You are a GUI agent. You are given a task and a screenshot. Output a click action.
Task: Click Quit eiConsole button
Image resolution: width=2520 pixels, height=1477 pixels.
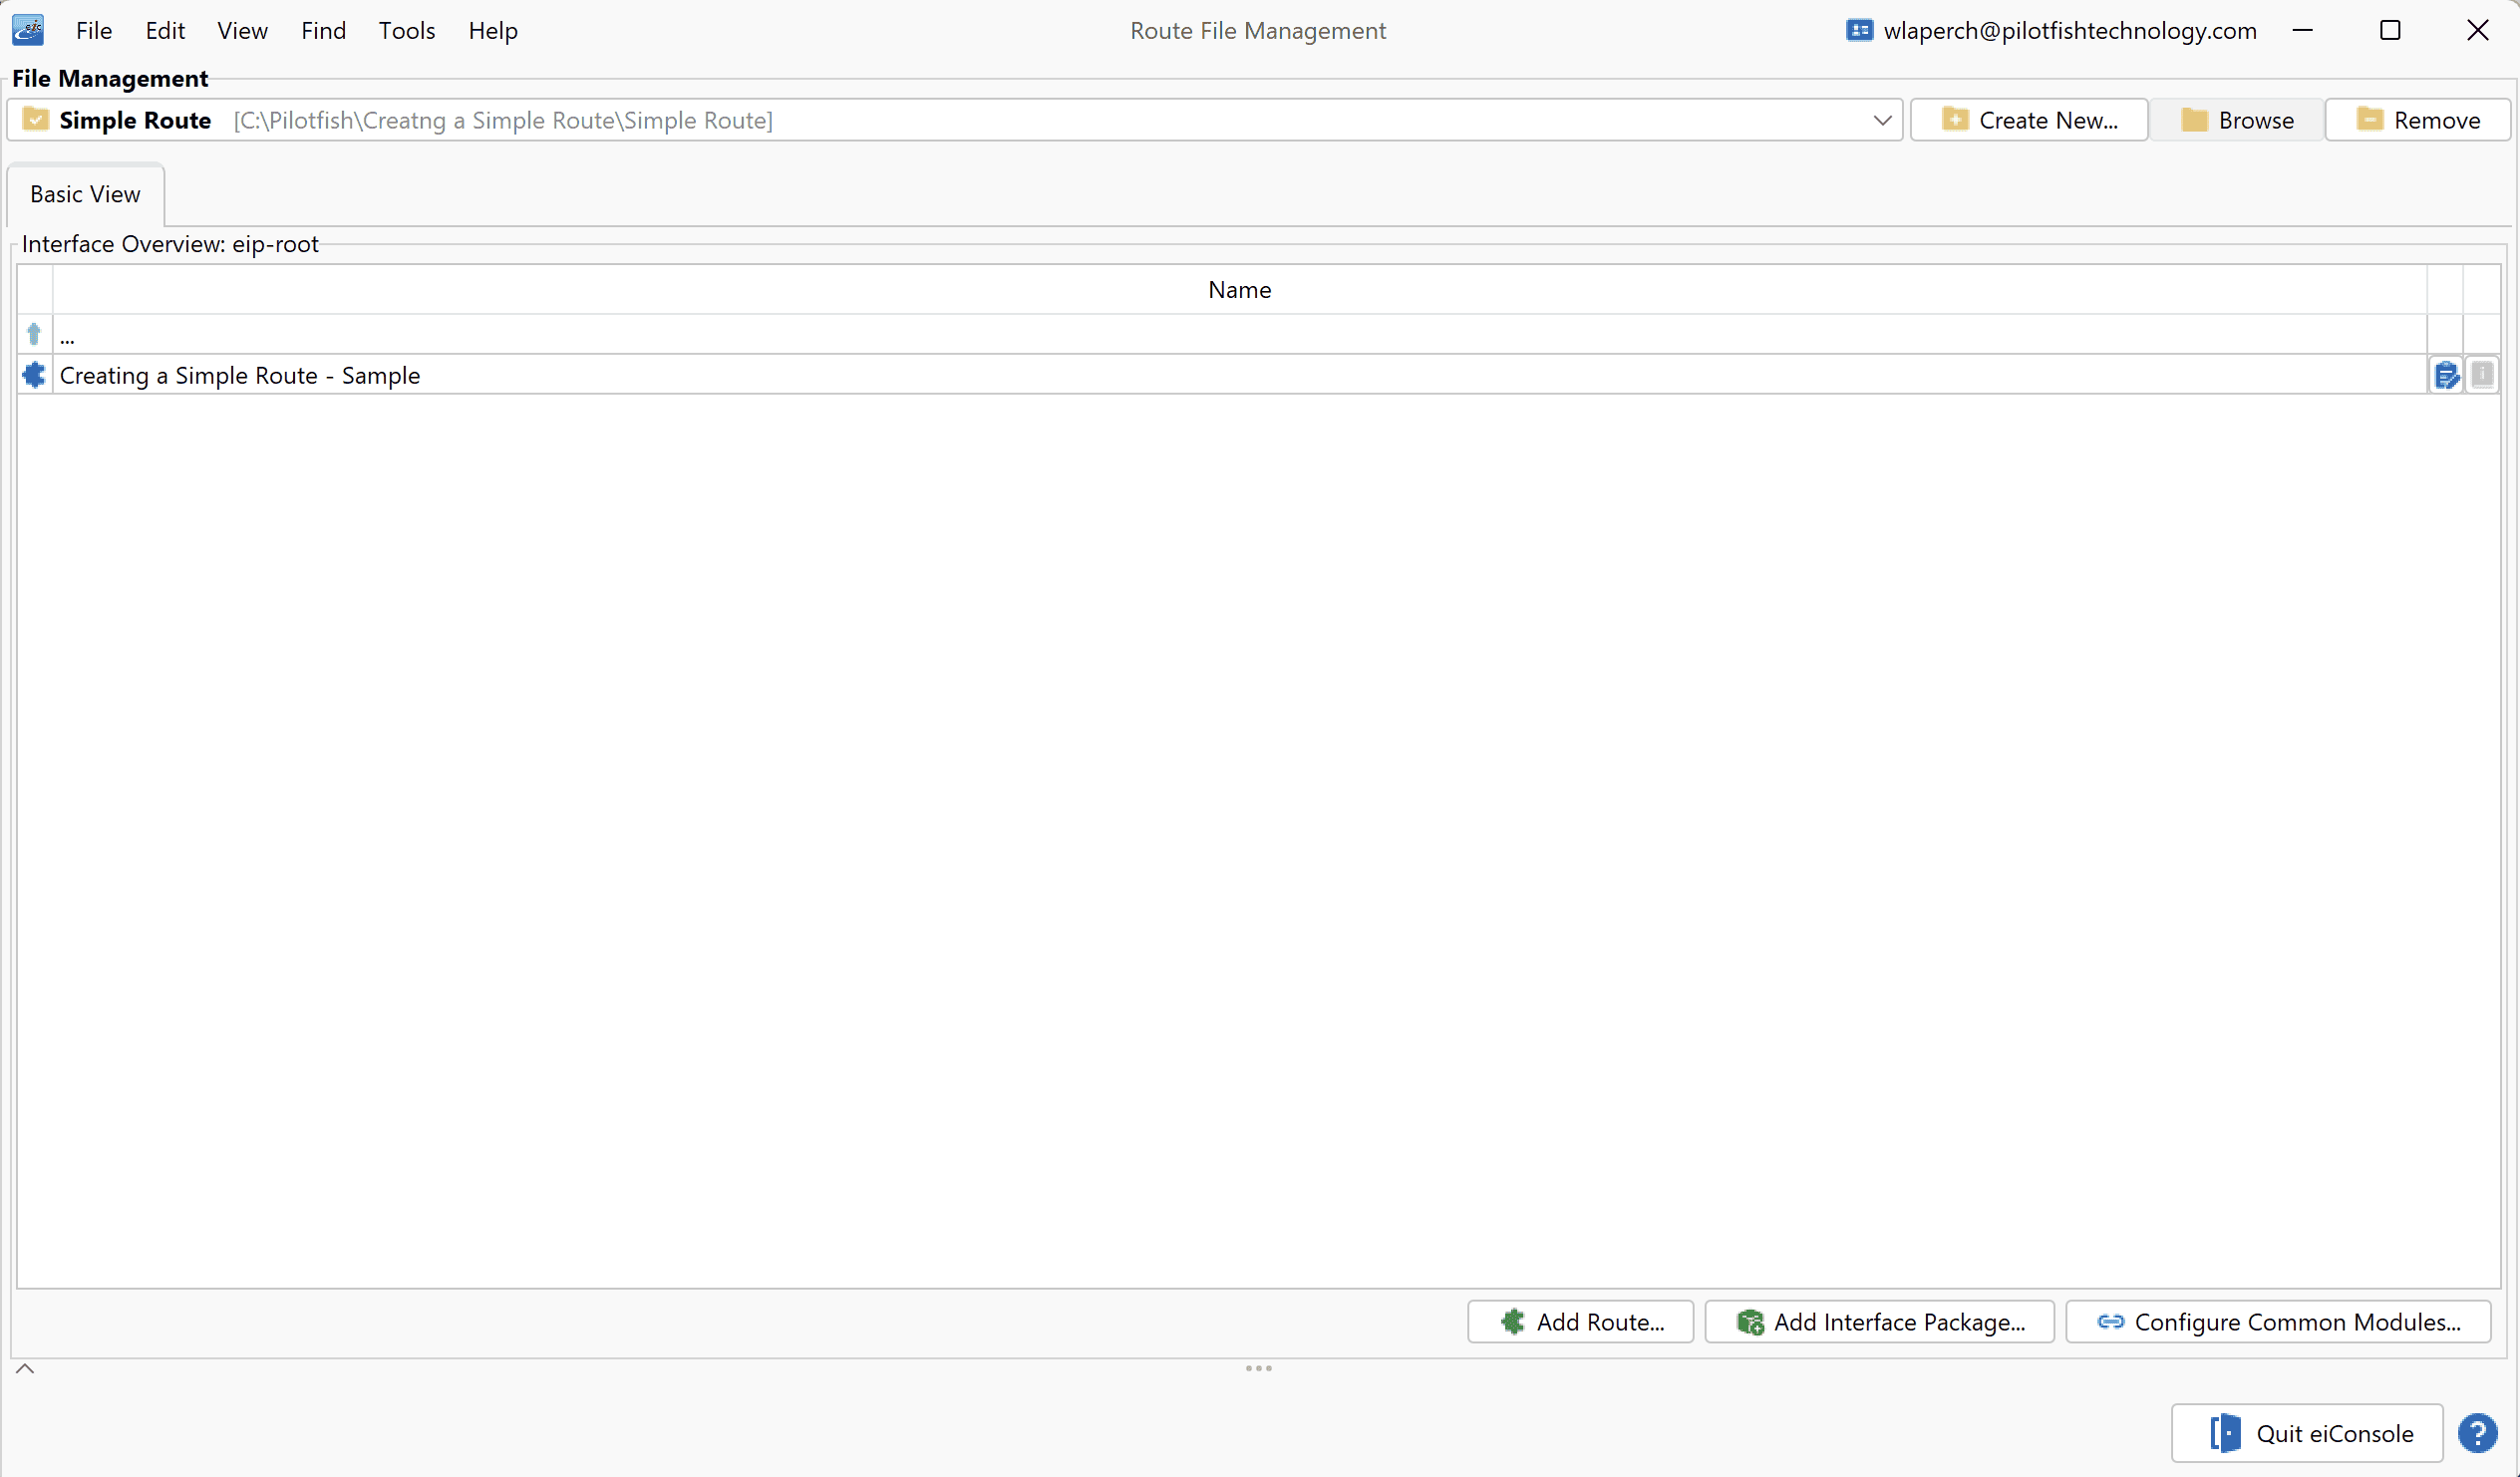tap(2307, 1433)
